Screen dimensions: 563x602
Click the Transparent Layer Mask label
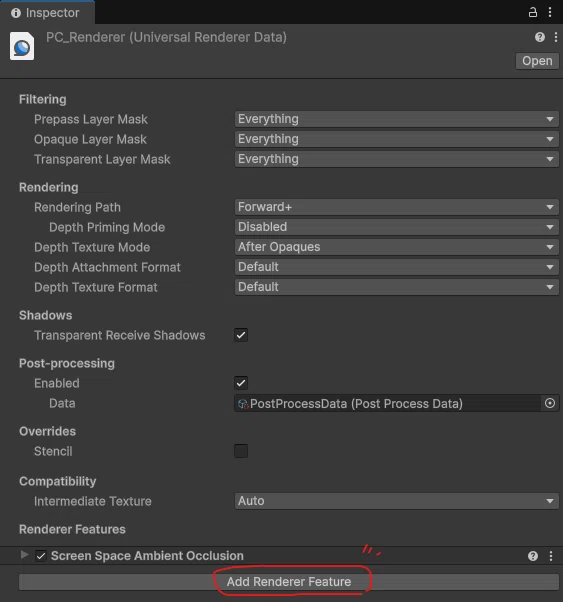(102, 159)
